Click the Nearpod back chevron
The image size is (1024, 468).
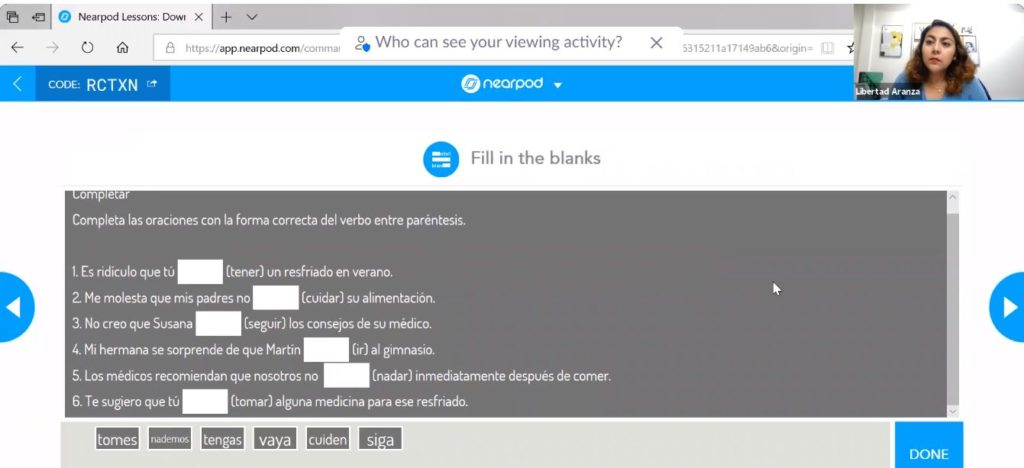coord(17,84)
